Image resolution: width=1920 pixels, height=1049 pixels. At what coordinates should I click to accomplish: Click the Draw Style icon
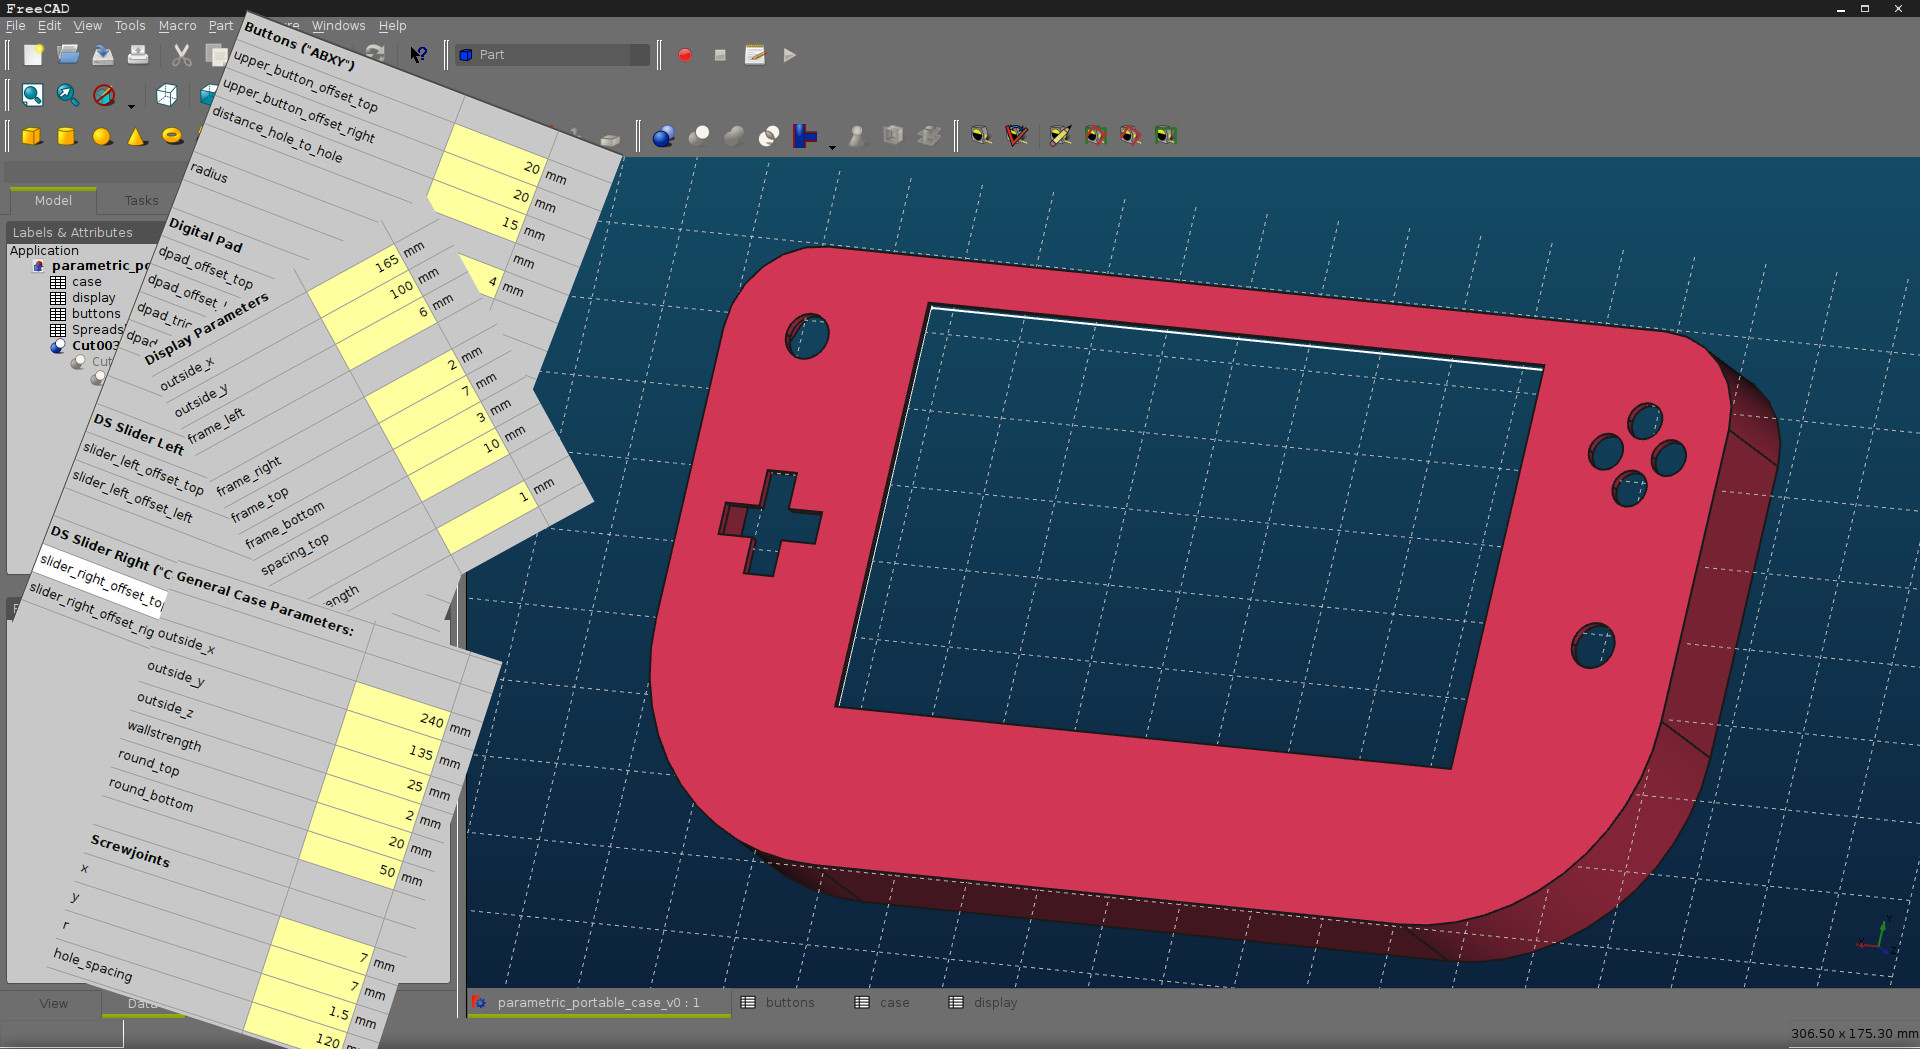(104, 95)
